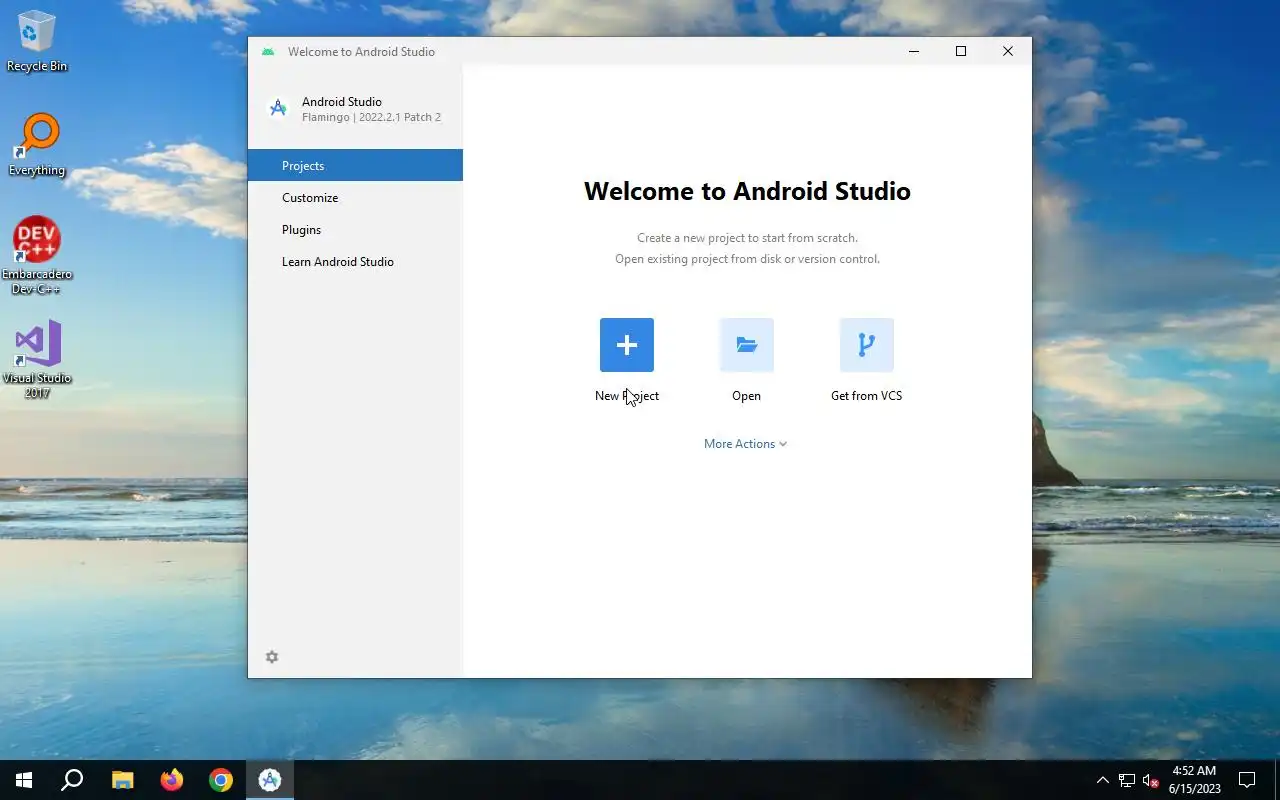Click the New Project plus icon

click(627, 345)
